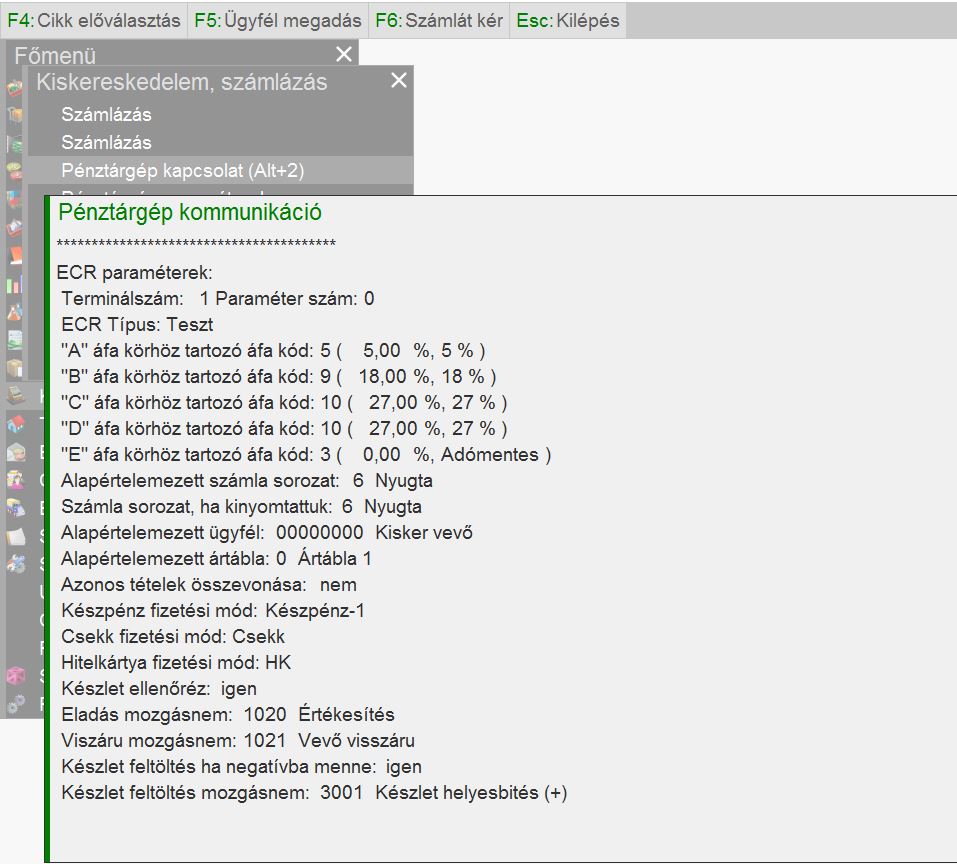Close the Kiskereskedelem, számlázás submenu

click(399, 81)
